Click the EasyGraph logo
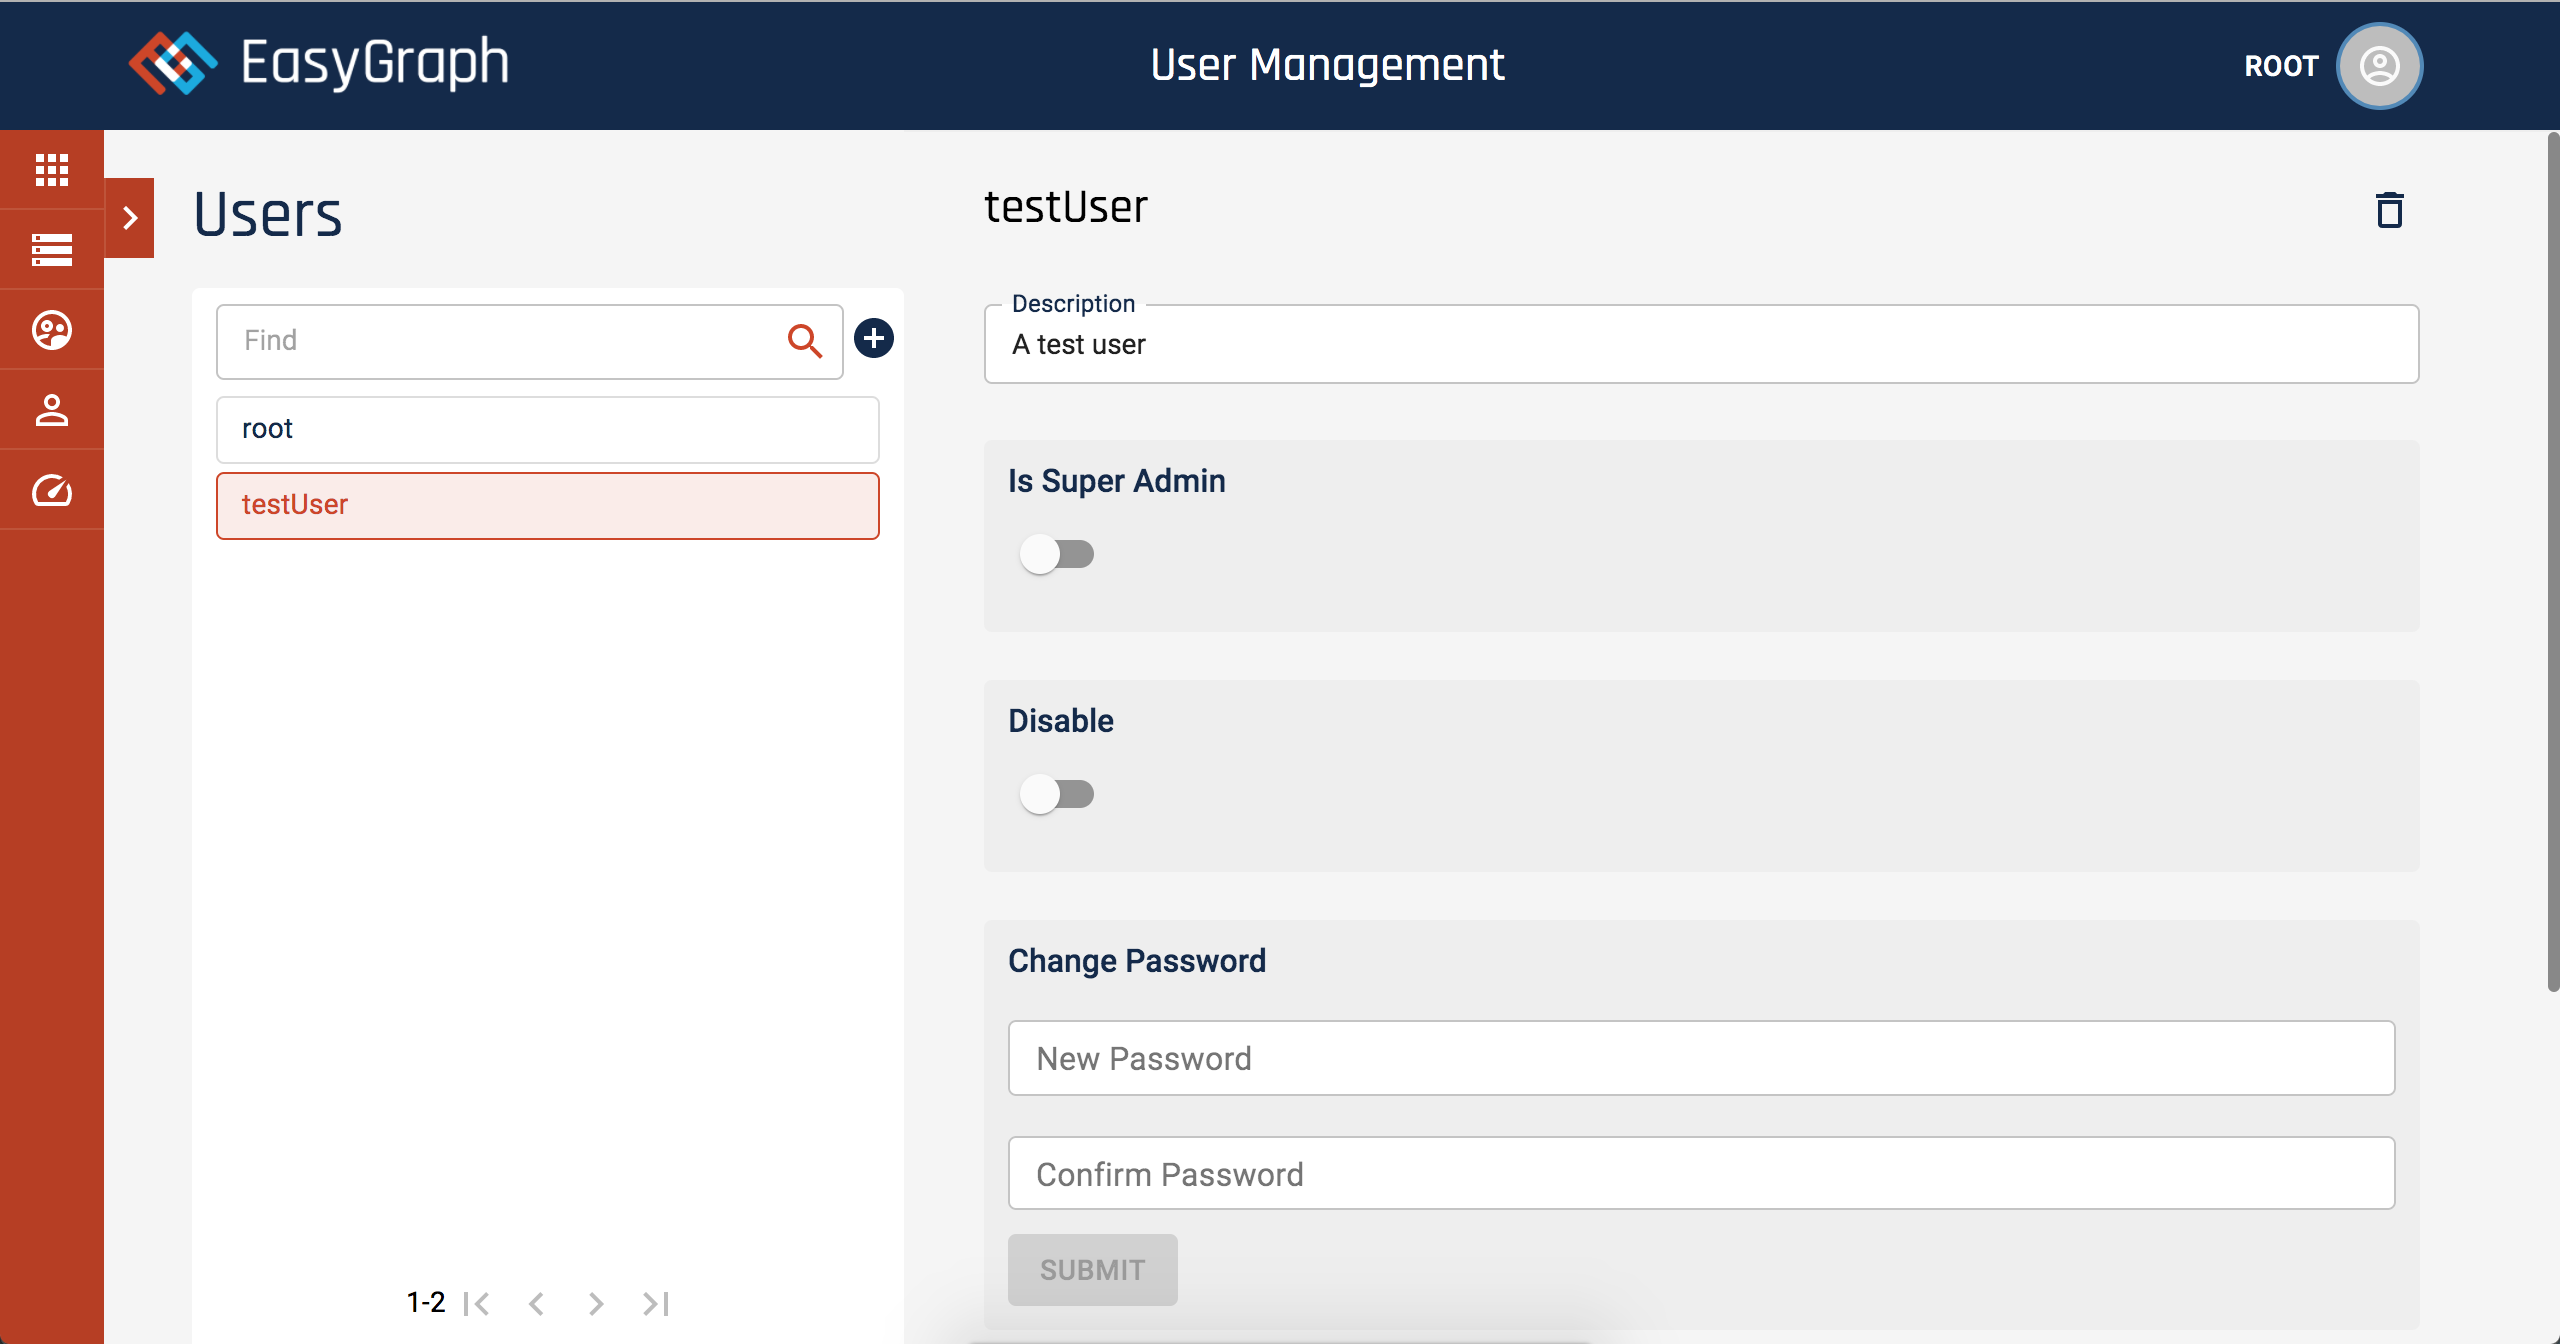This screenshot has height=1344, width=2560. [320, 63]
